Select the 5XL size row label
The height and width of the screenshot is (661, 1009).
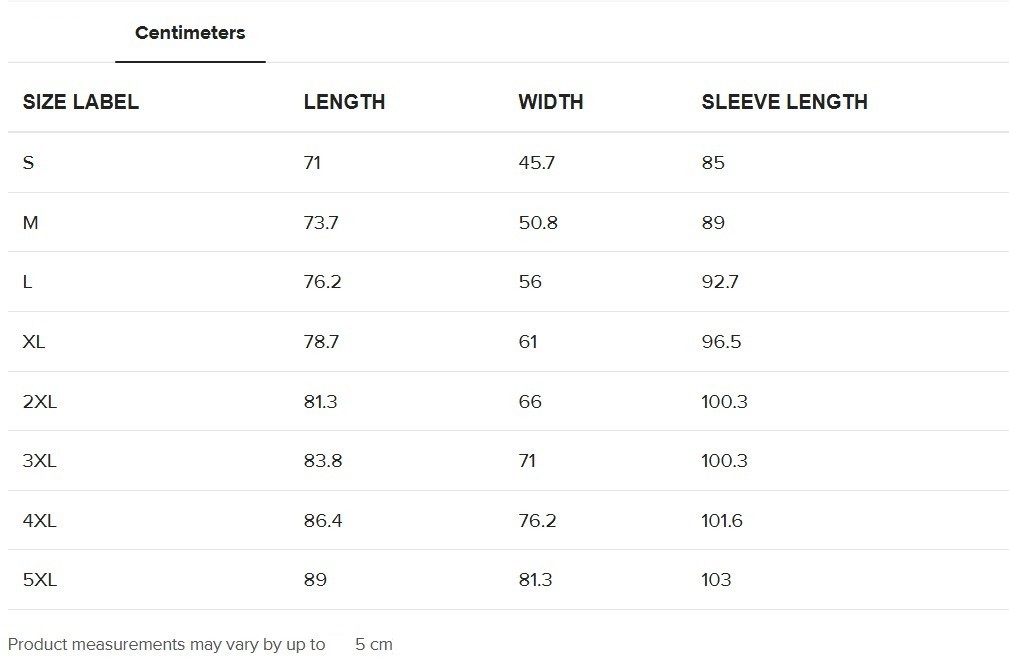click(x=39, y=580)
